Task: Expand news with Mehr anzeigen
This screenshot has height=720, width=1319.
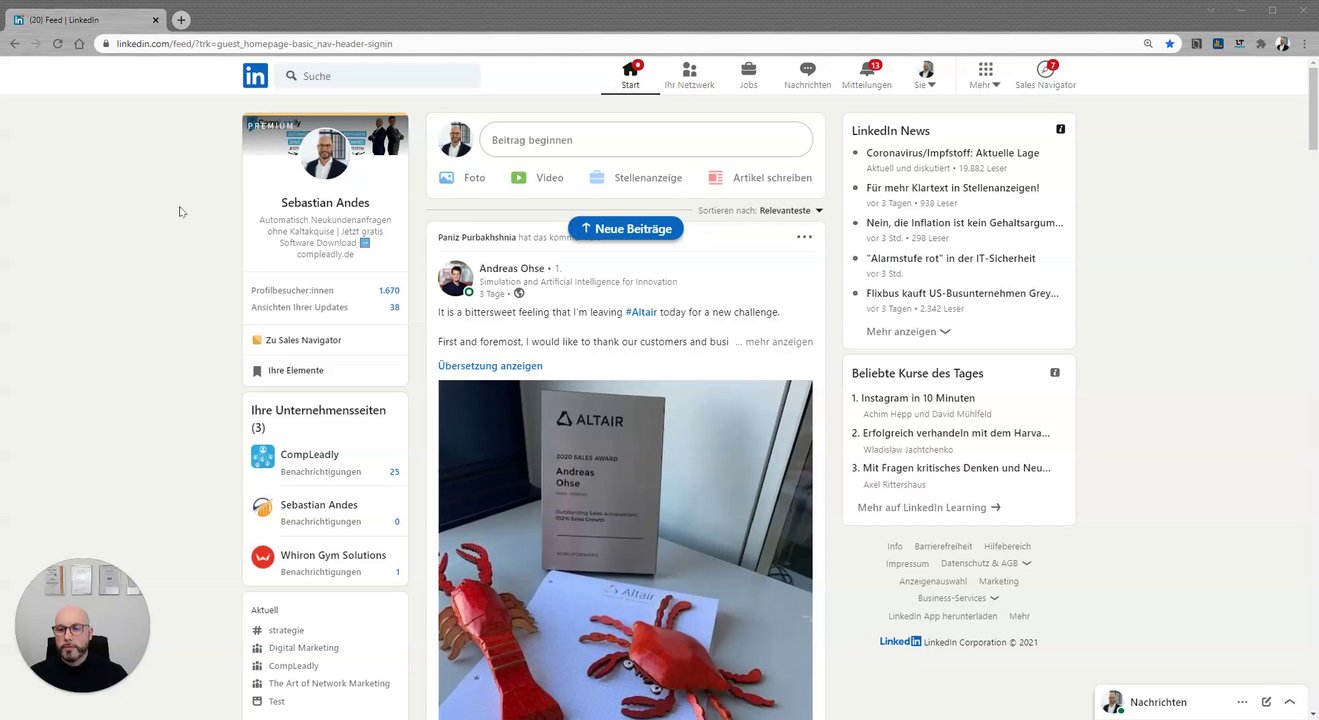Action: (x=908, y=331)
